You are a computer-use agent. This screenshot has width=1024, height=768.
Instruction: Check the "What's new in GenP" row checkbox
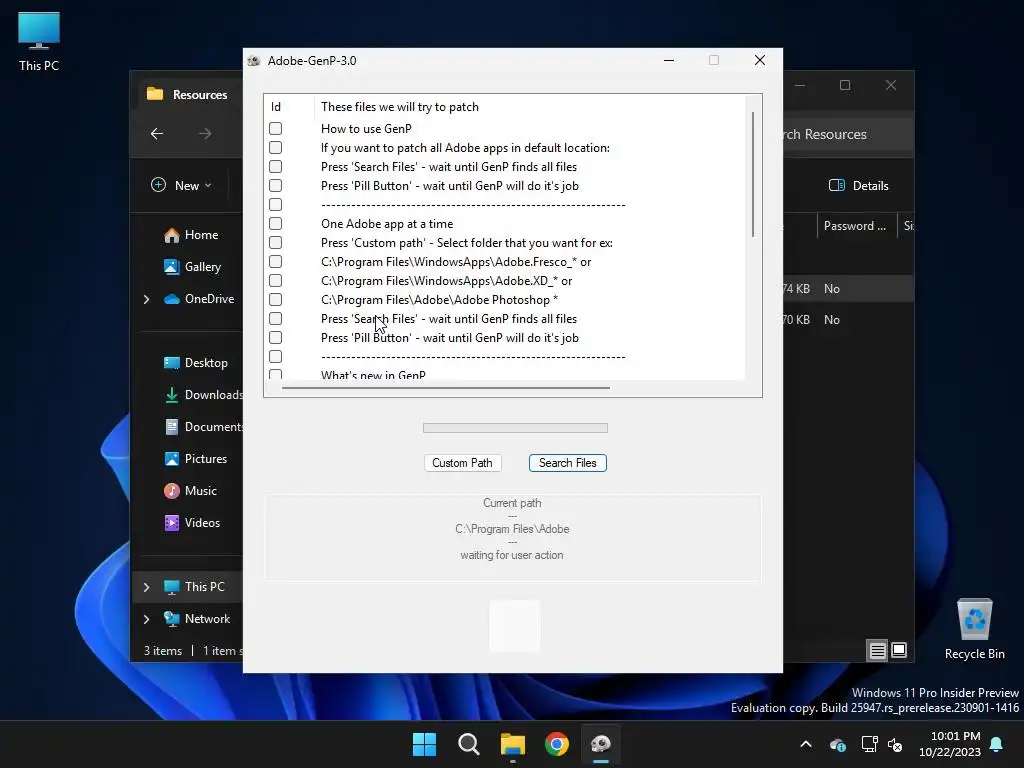[x=276, y=375]
